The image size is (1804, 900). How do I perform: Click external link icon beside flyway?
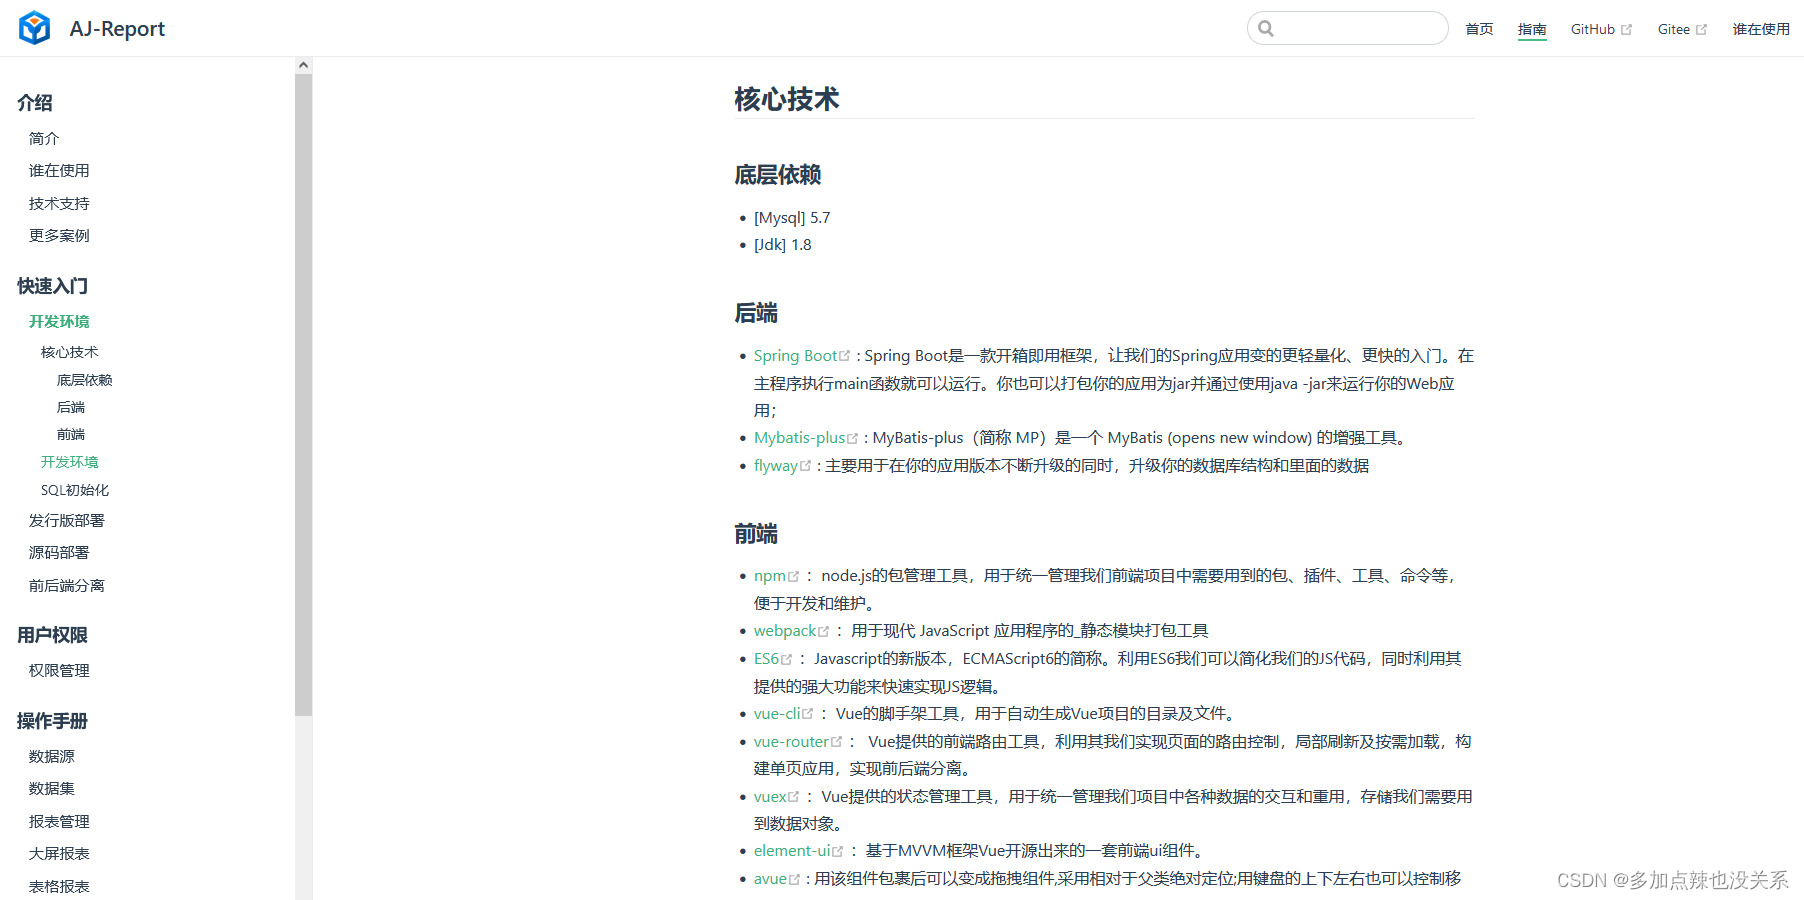tap(806, 466)
